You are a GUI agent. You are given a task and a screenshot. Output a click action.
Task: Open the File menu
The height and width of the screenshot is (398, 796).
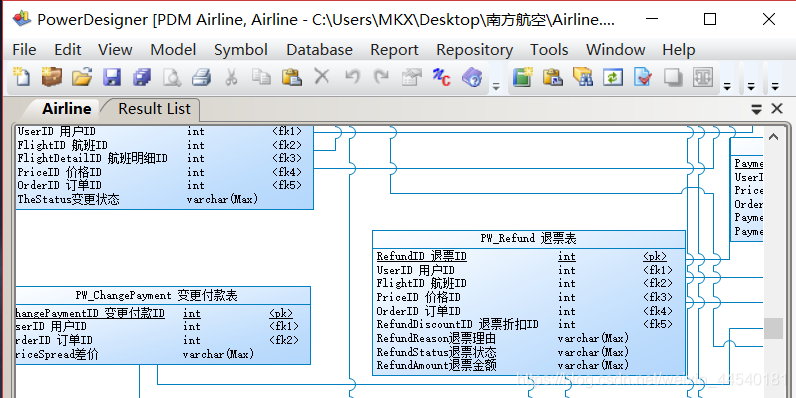(x=24, y=50)
